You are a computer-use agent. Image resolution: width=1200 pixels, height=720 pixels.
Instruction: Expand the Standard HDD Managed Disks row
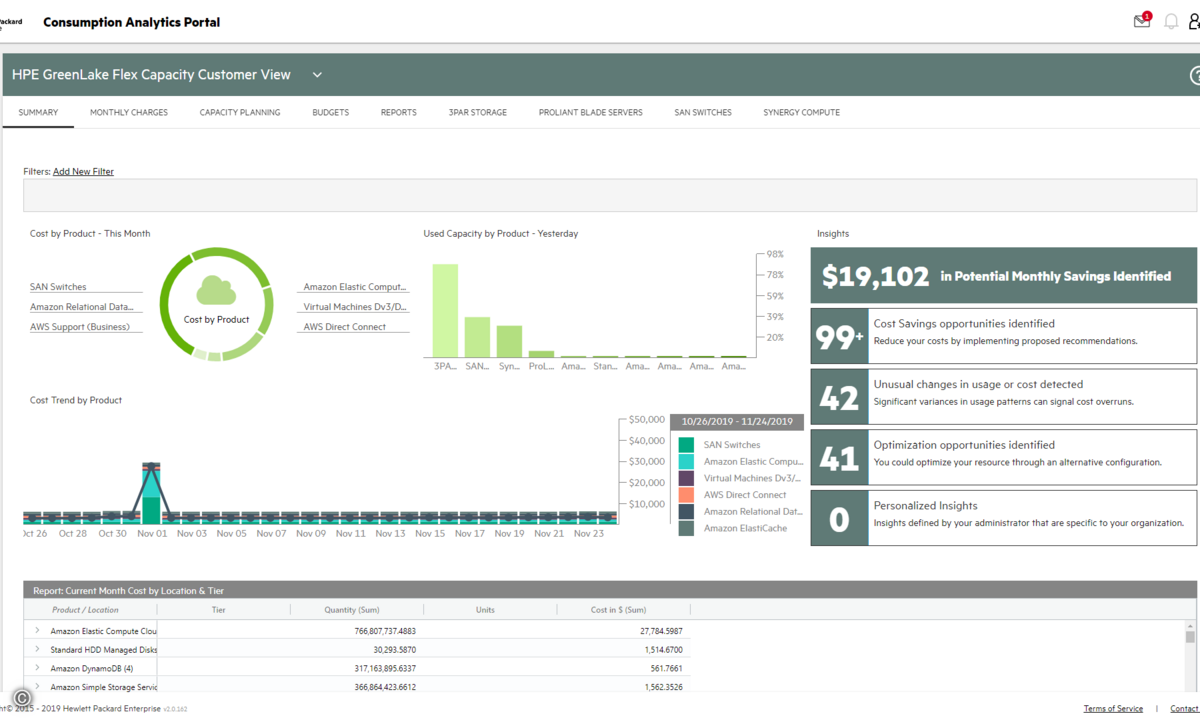(37, 649)
